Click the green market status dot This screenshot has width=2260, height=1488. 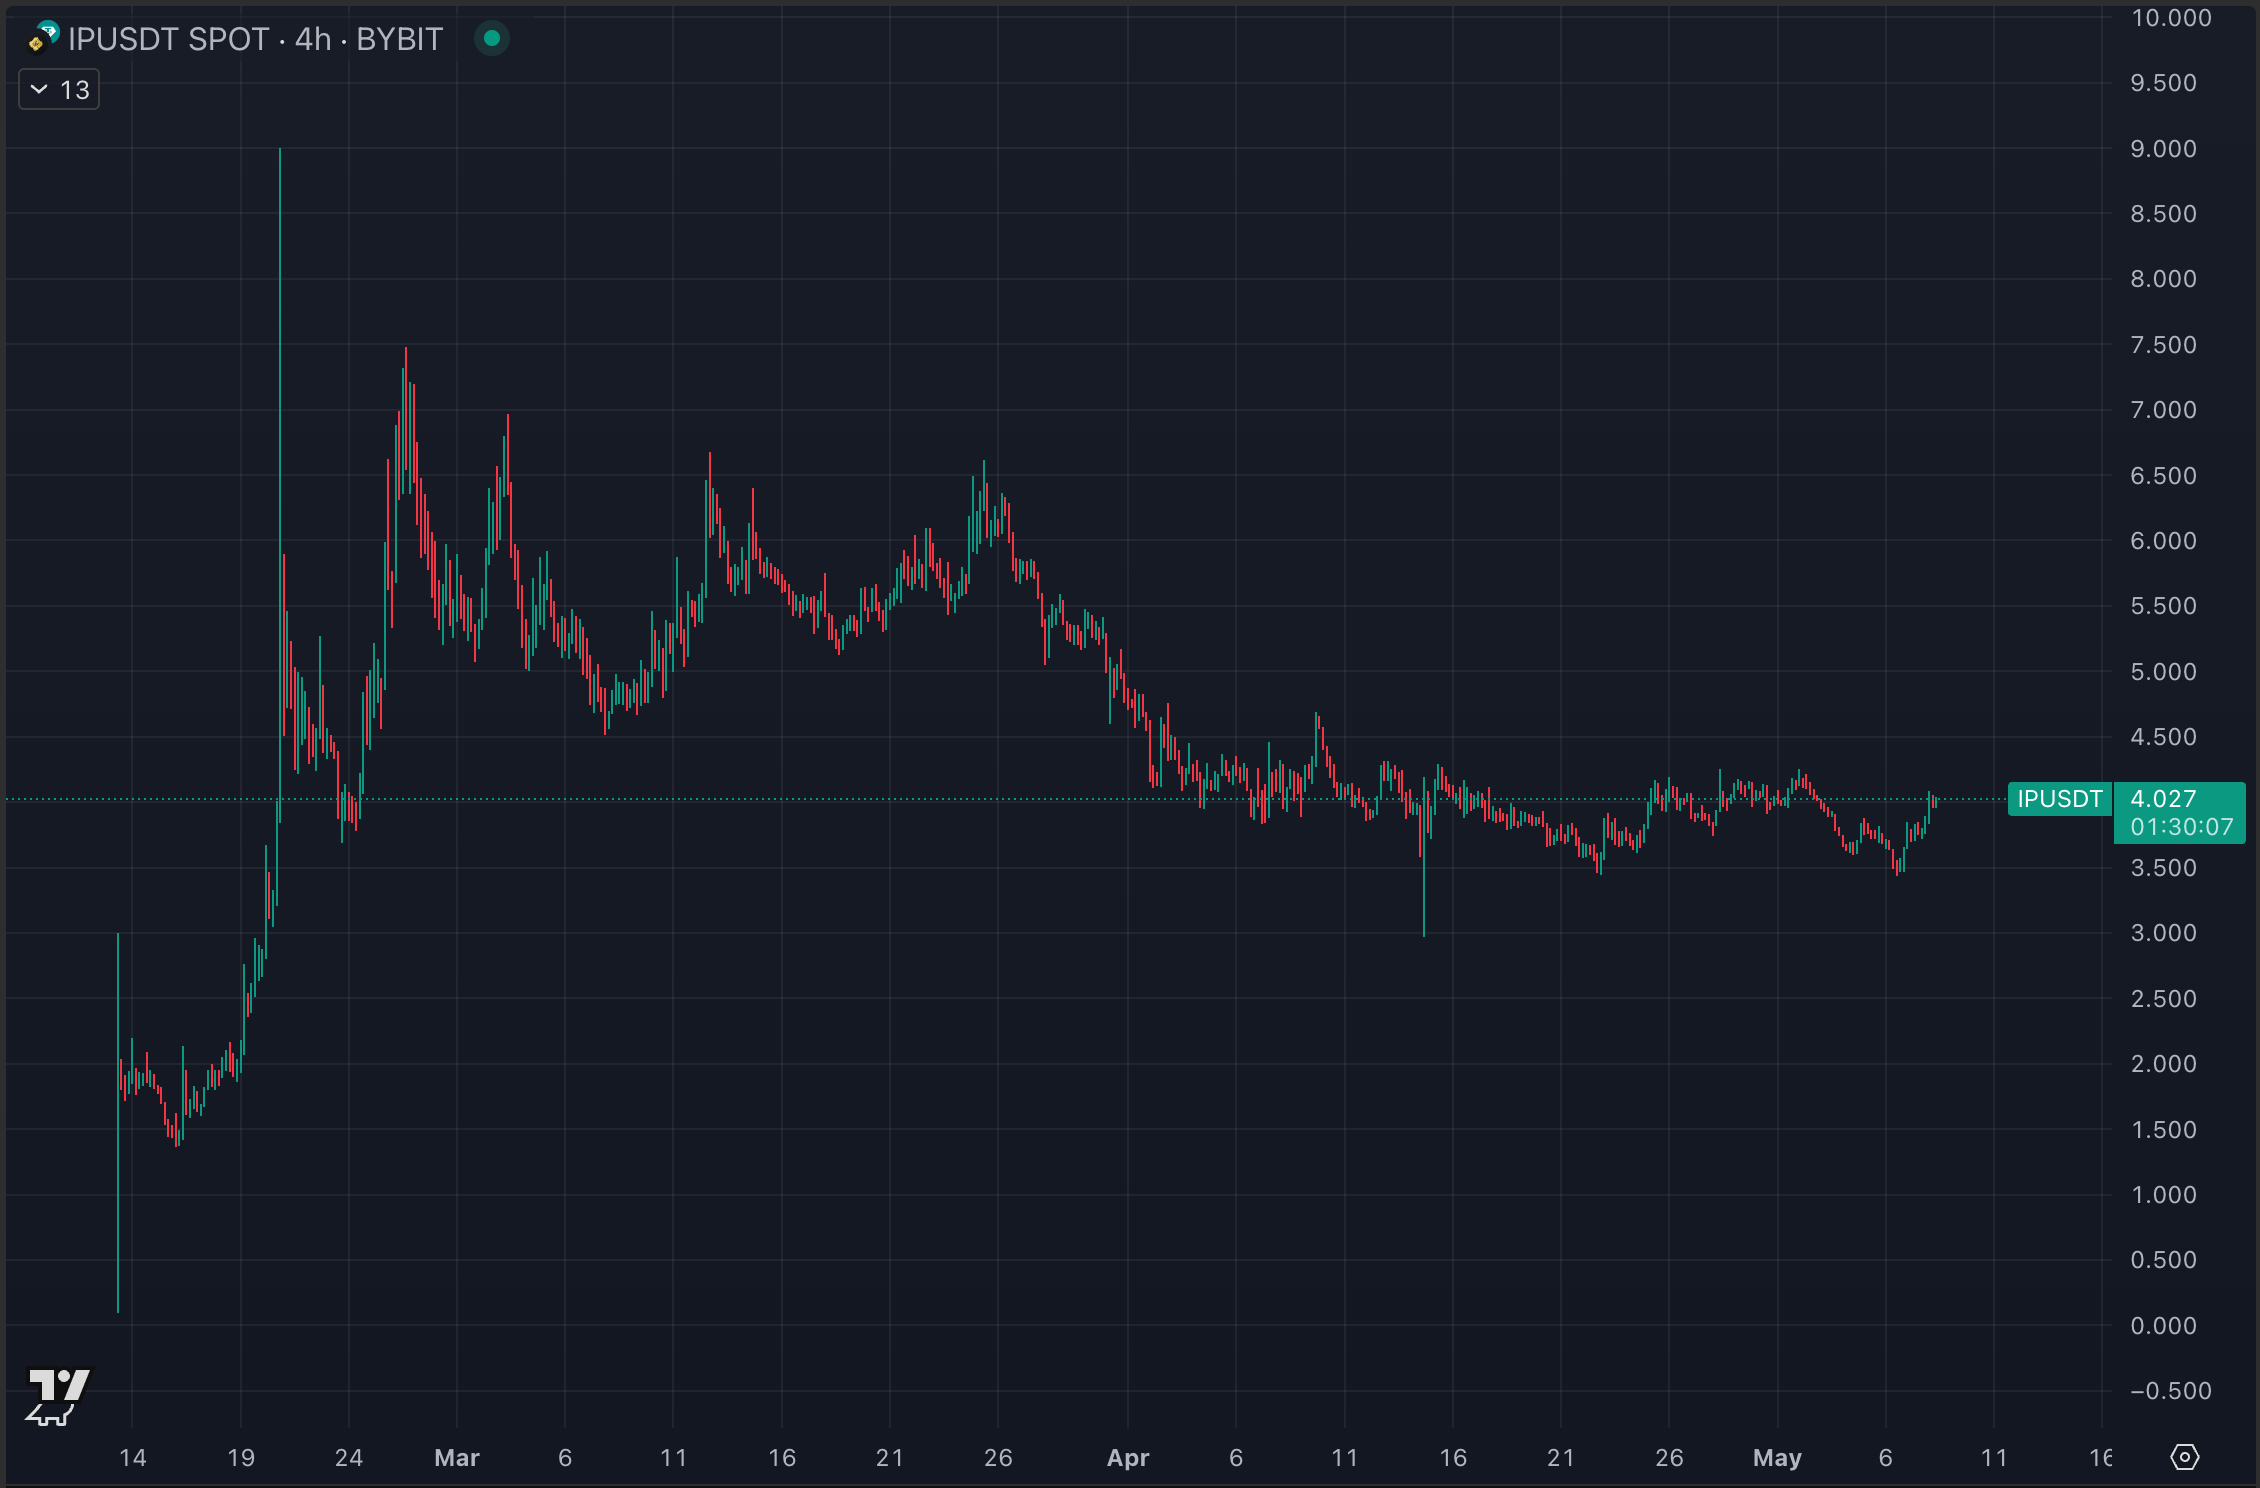491,39
